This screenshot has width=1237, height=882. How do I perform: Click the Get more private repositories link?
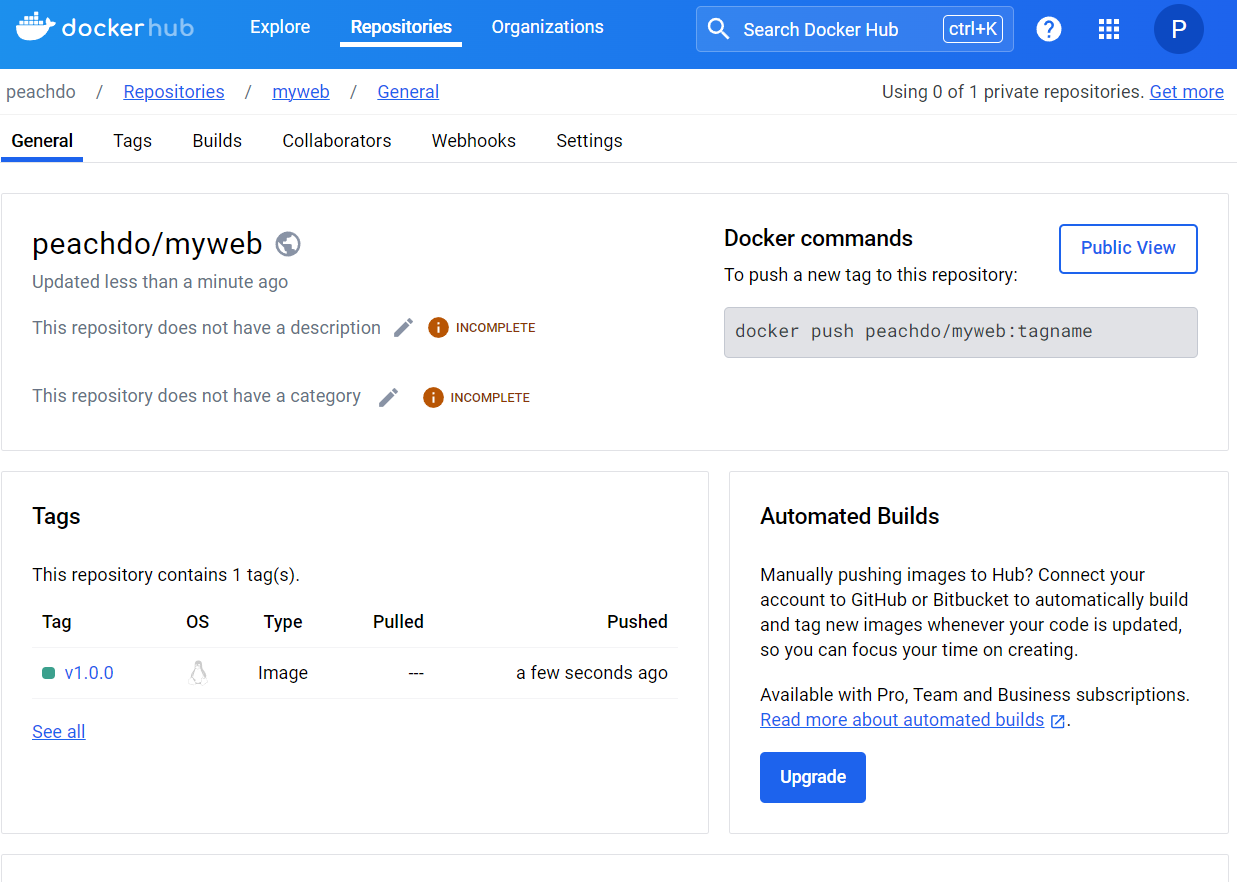pyautogui.click(x=1186, y=92)
